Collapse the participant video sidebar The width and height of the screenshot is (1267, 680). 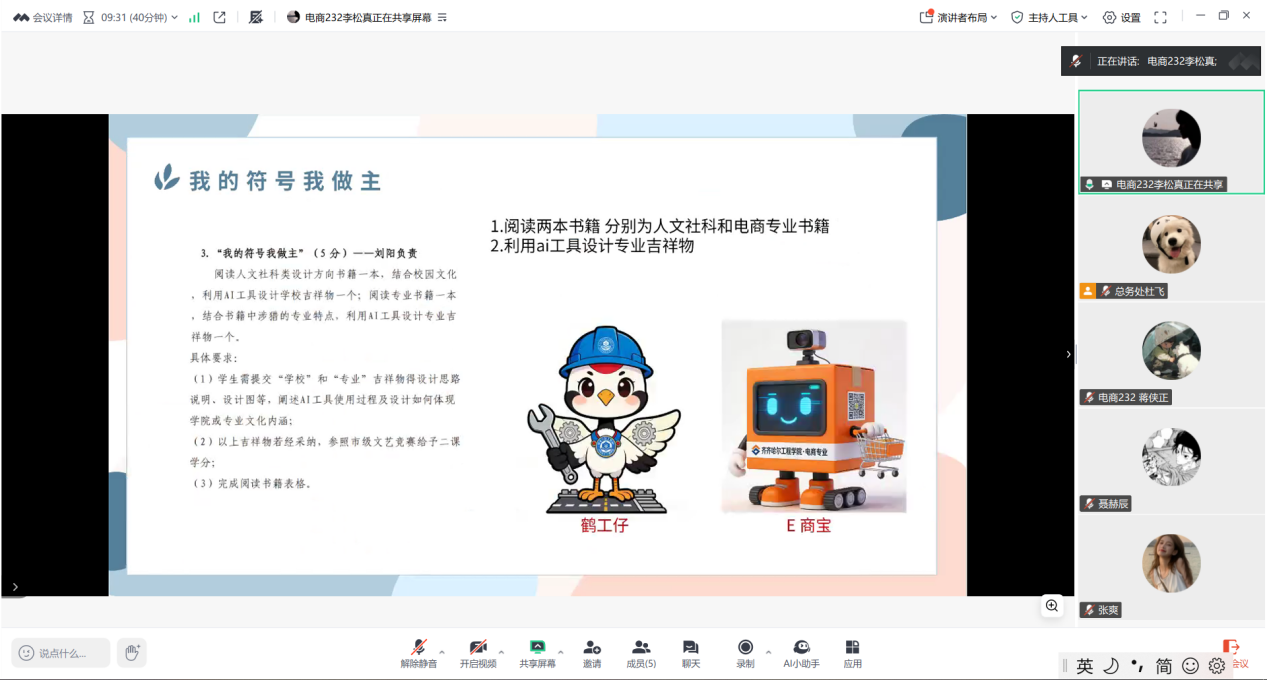point(1068,354)
